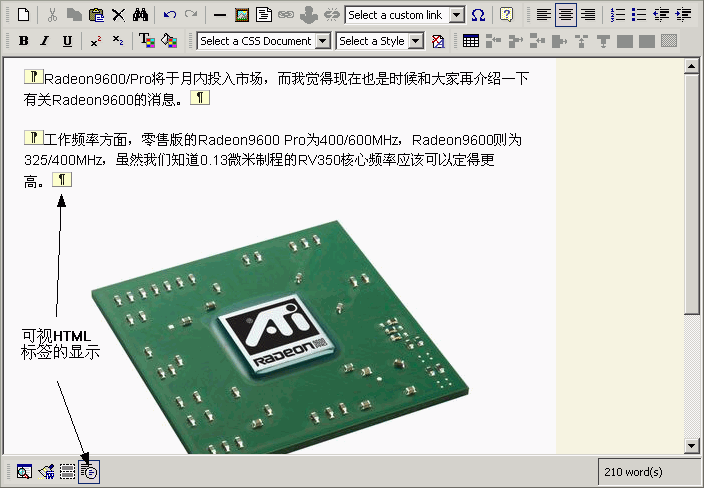This screenshot has width=704, height=488.
Task: Create a new blank document
Action: (x=24, y=15)
